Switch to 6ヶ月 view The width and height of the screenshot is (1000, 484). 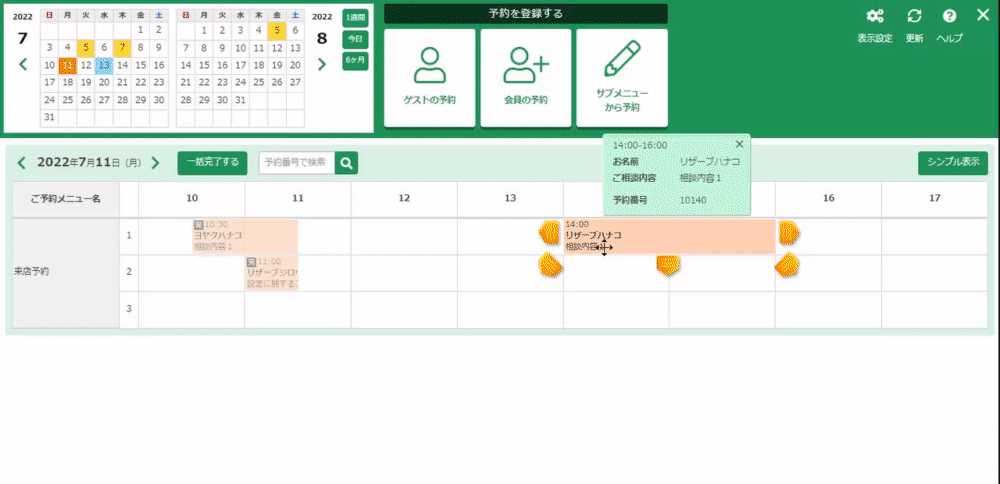click(x=355, y=61)
